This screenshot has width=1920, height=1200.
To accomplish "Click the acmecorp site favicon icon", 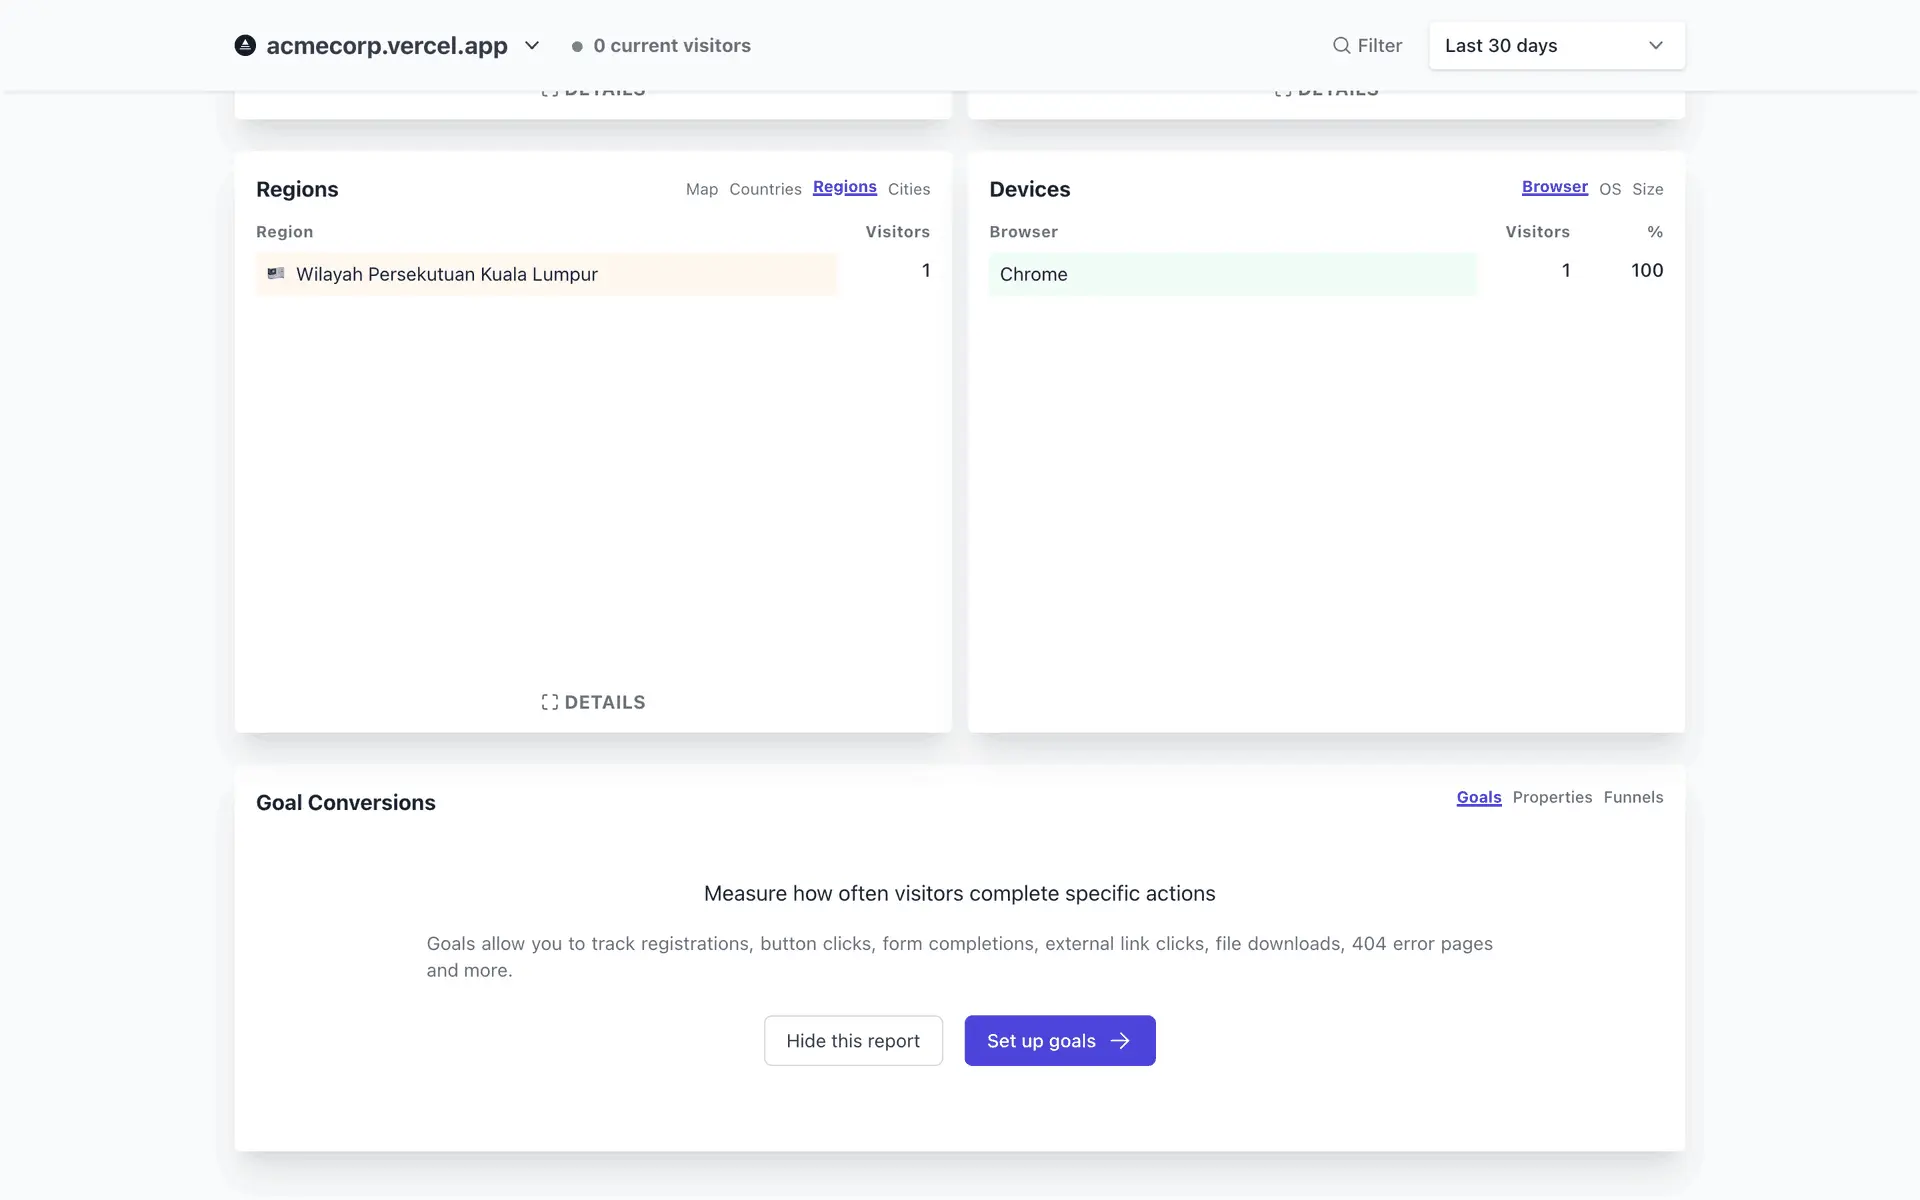I will (245, 45).
